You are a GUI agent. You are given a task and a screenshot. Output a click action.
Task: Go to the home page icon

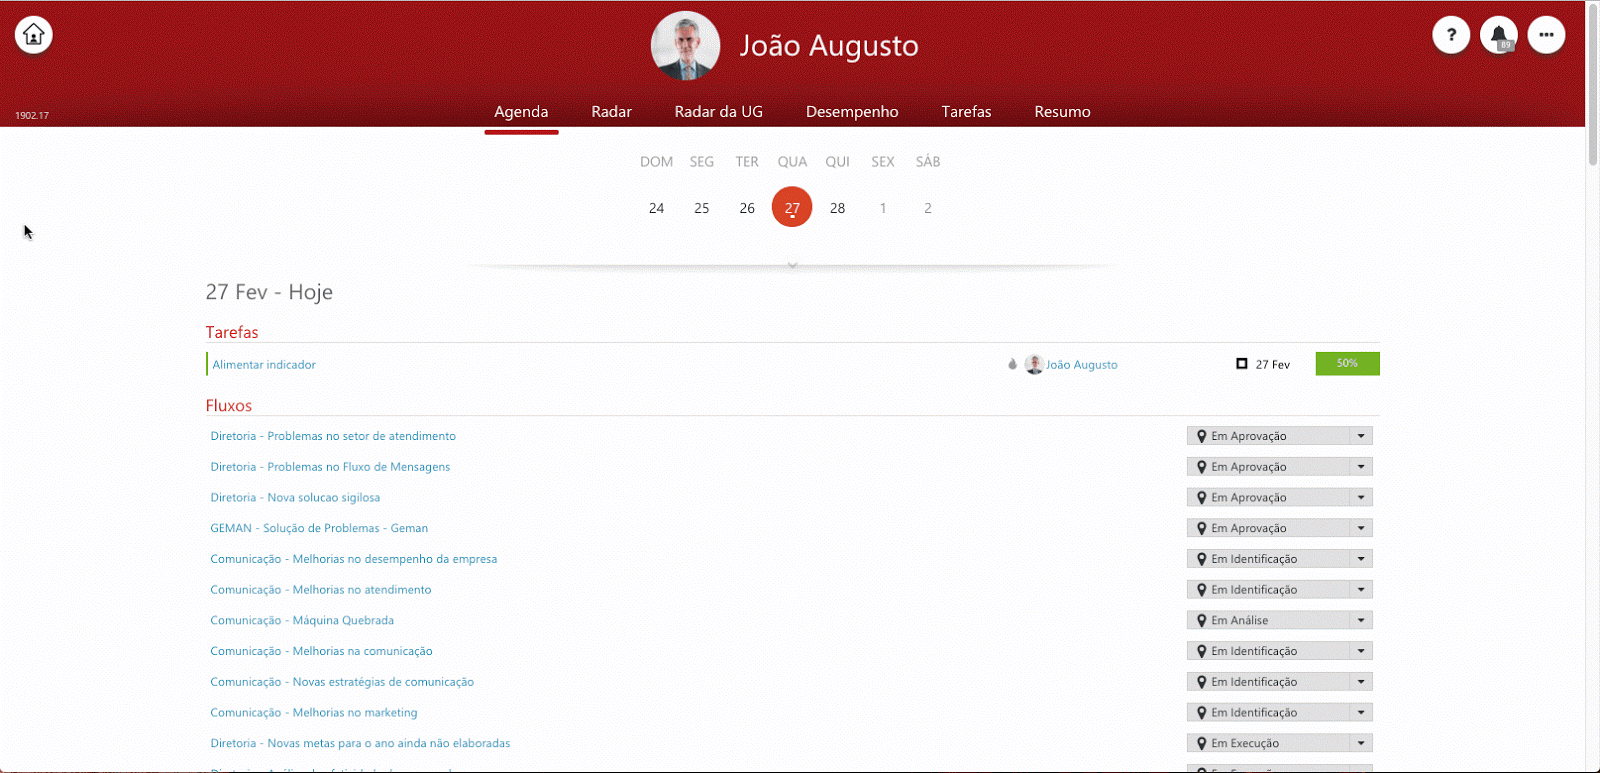(33, 35)
